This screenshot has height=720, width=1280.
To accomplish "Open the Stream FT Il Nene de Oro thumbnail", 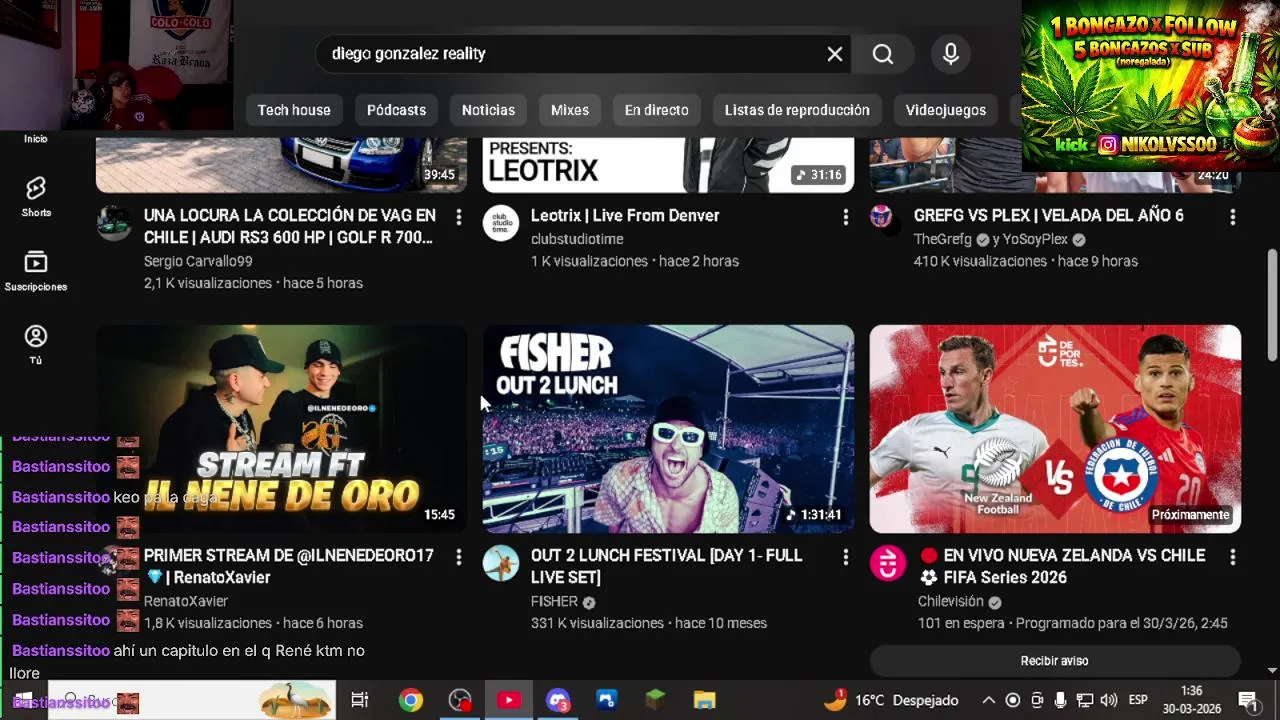I will pos(281,428).
